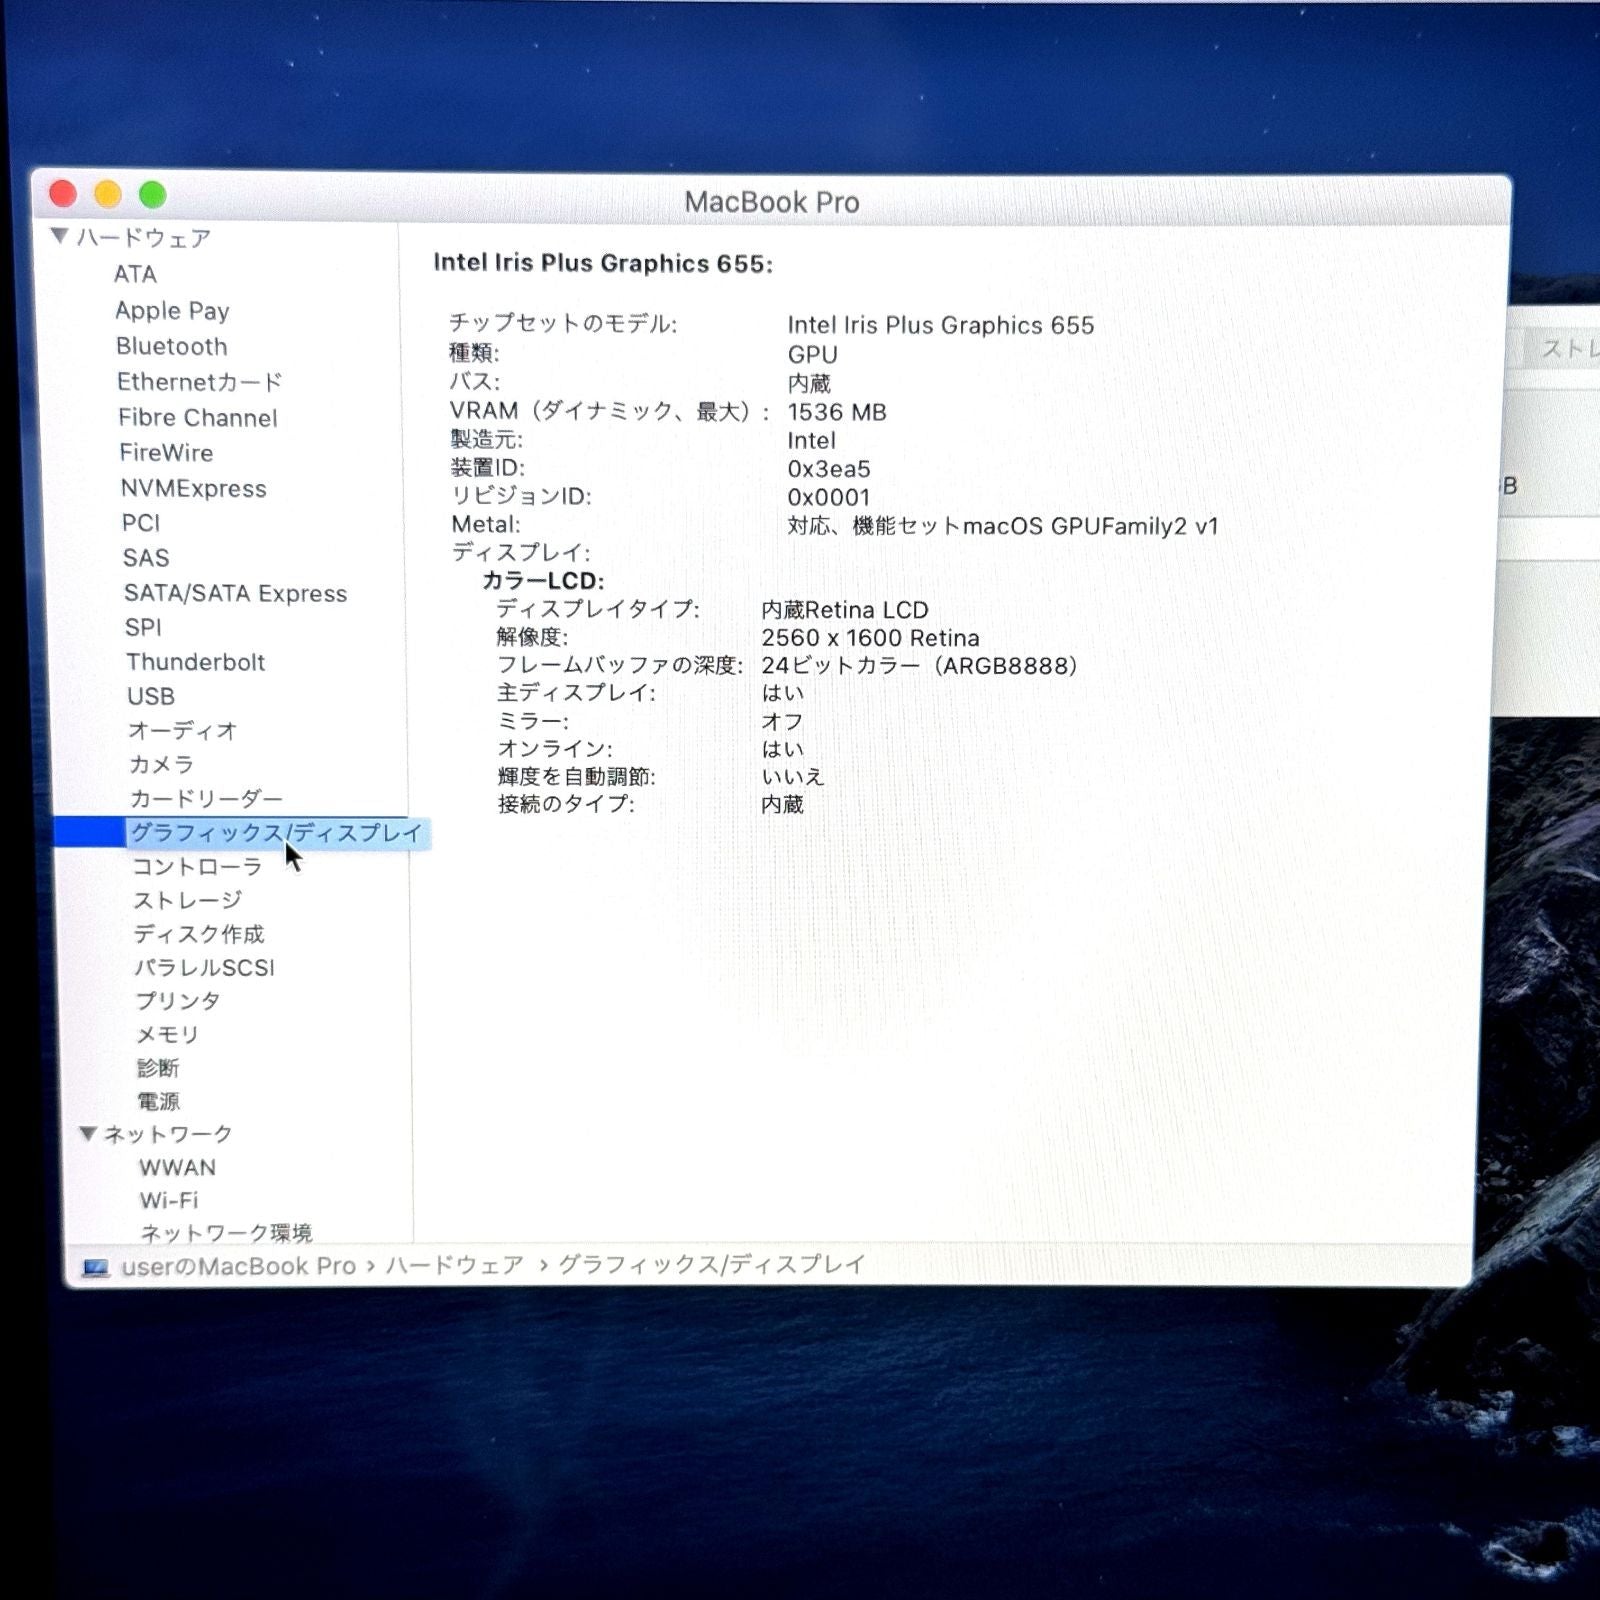Screen dimensions: 1600x1600
Task: Click the ネットワーク section header label
Action: (x=168, y=1134)
